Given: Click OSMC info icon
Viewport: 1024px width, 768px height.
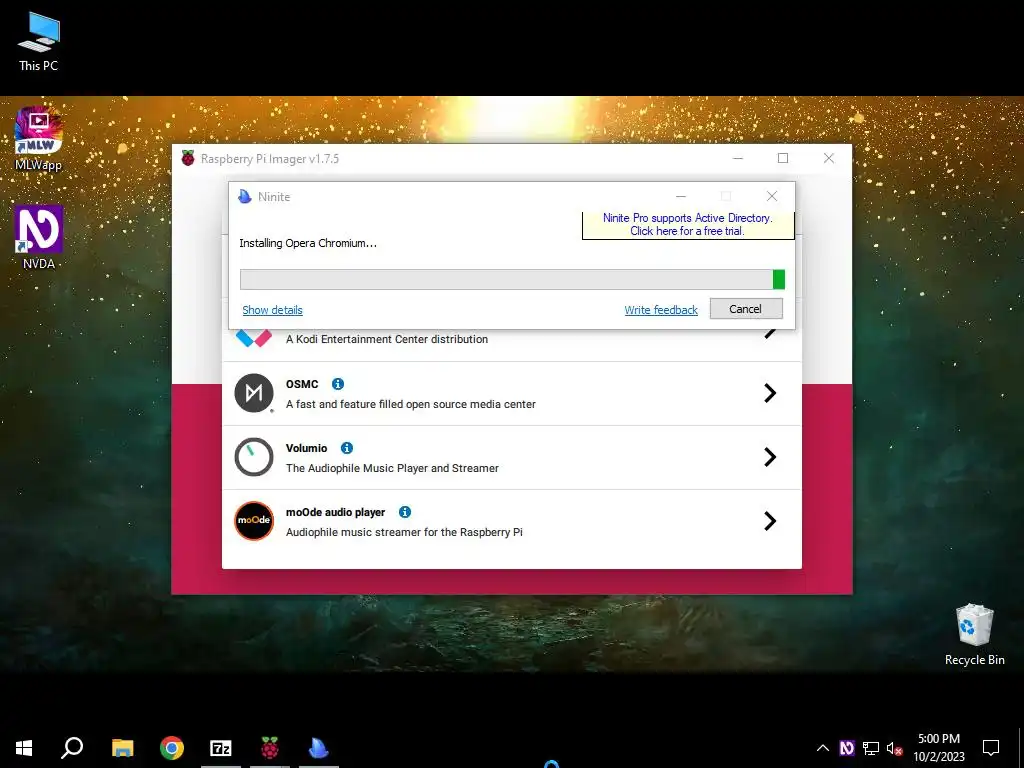Looking at the screenshot, I should pyautogui.click(x=338, y=384).
